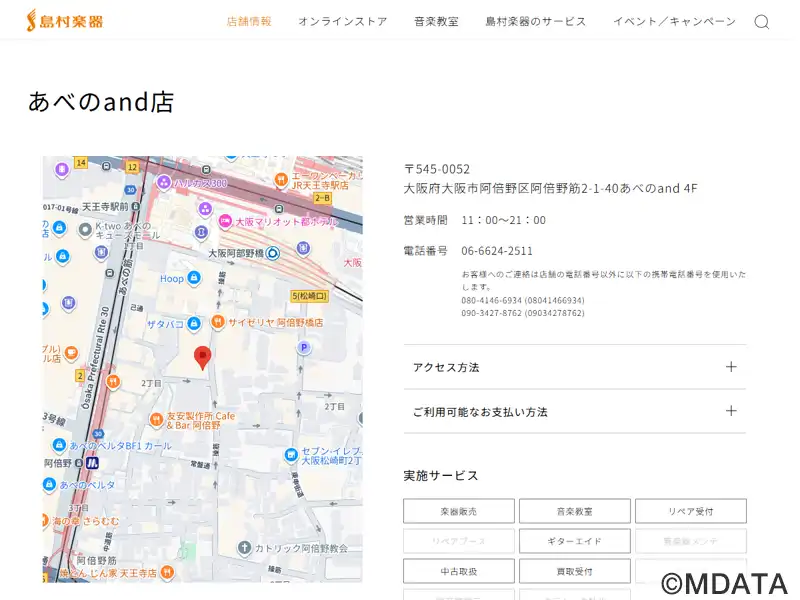Open 音楽教室 in the top navigation
Viewport: 800px width, 600px height.
tap(436, 21)
